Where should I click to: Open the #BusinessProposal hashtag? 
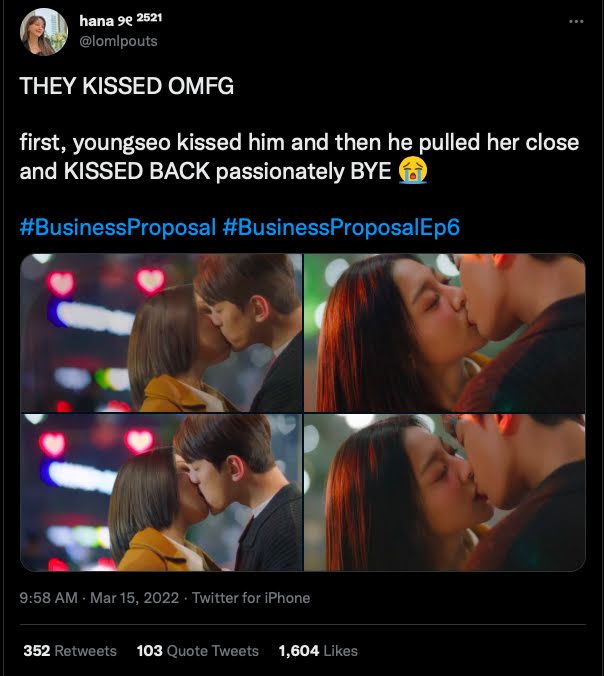(118, 227)
